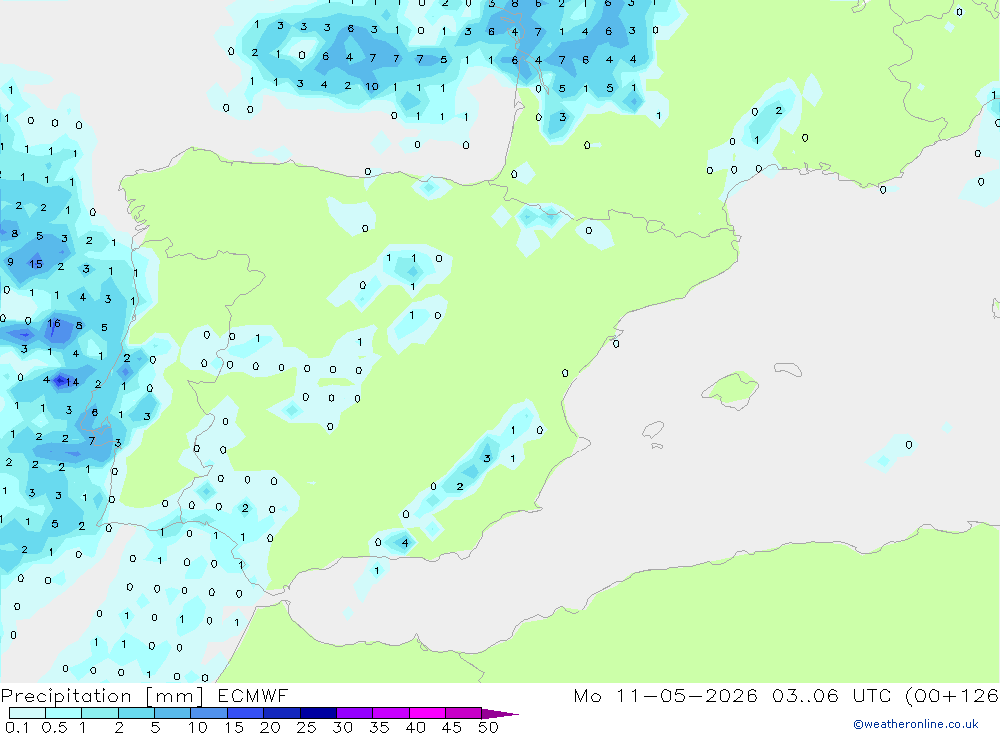Click the '20' legend scale label
The image size is (1000, 733).
(270, 727)
